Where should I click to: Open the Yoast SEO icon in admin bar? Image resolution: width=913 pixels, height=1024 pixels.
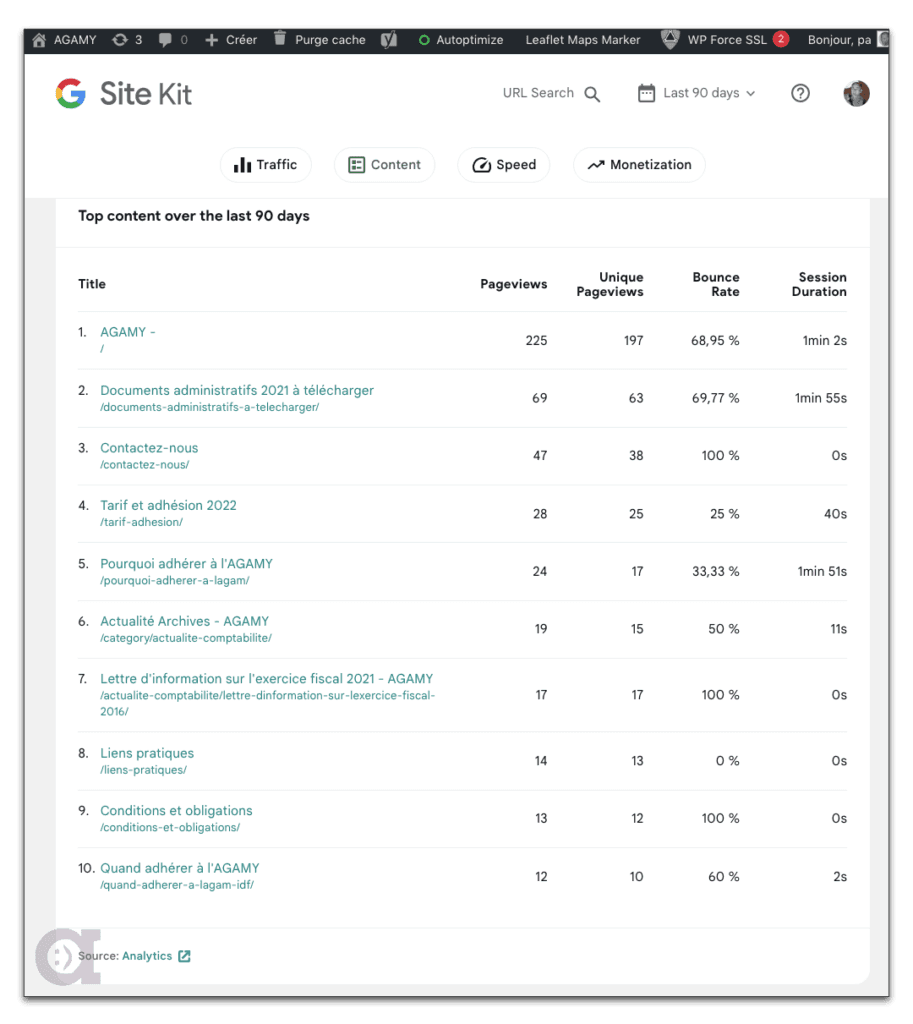click(x=388, y=40)
